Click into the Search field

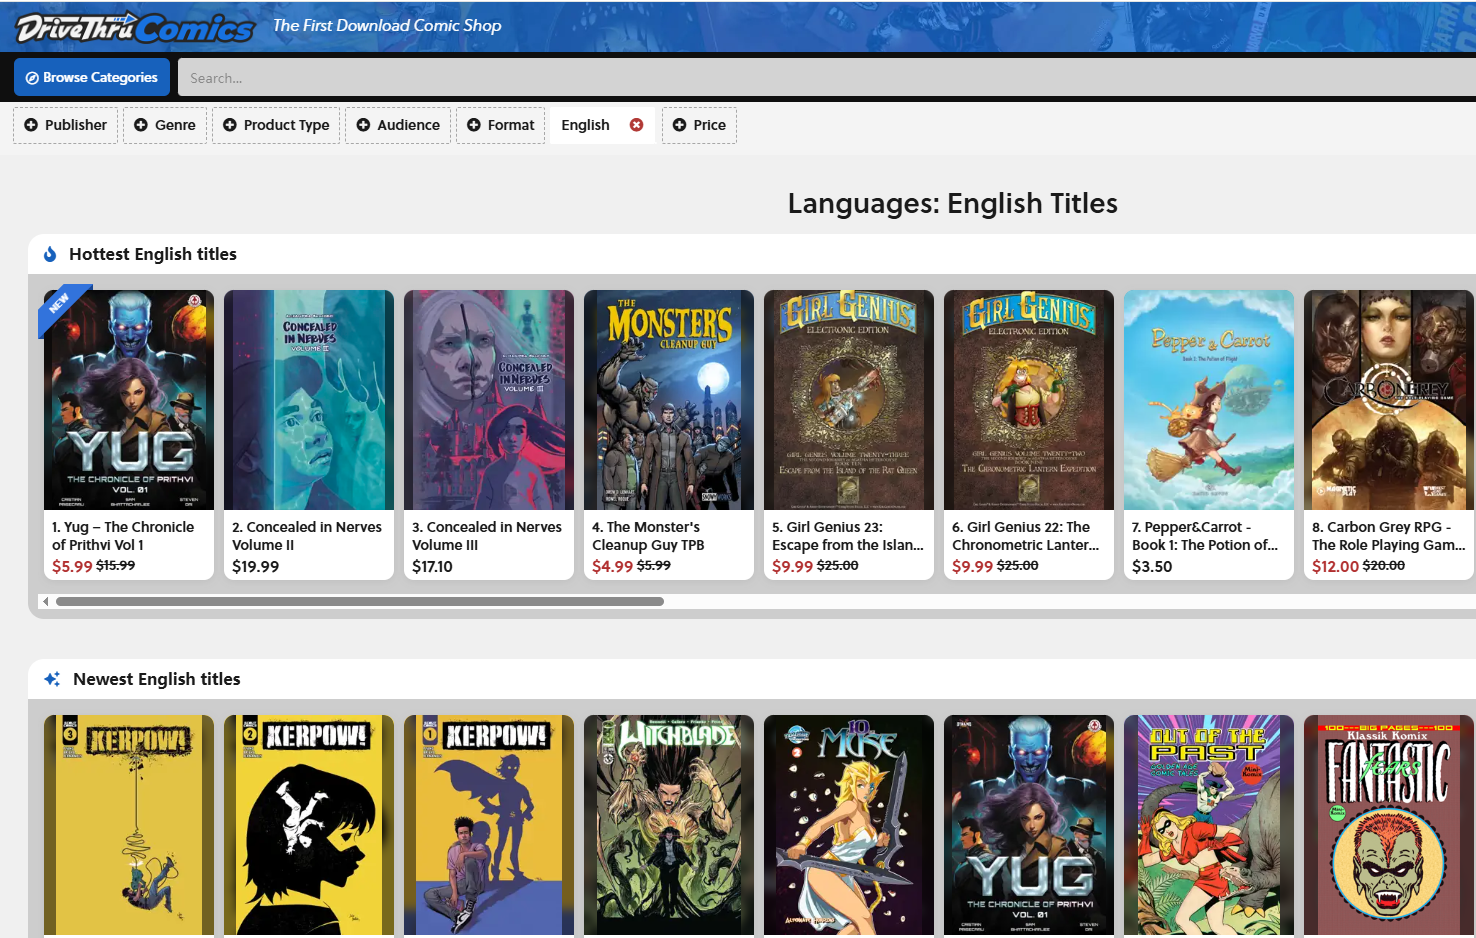click(x=820, y=78)
